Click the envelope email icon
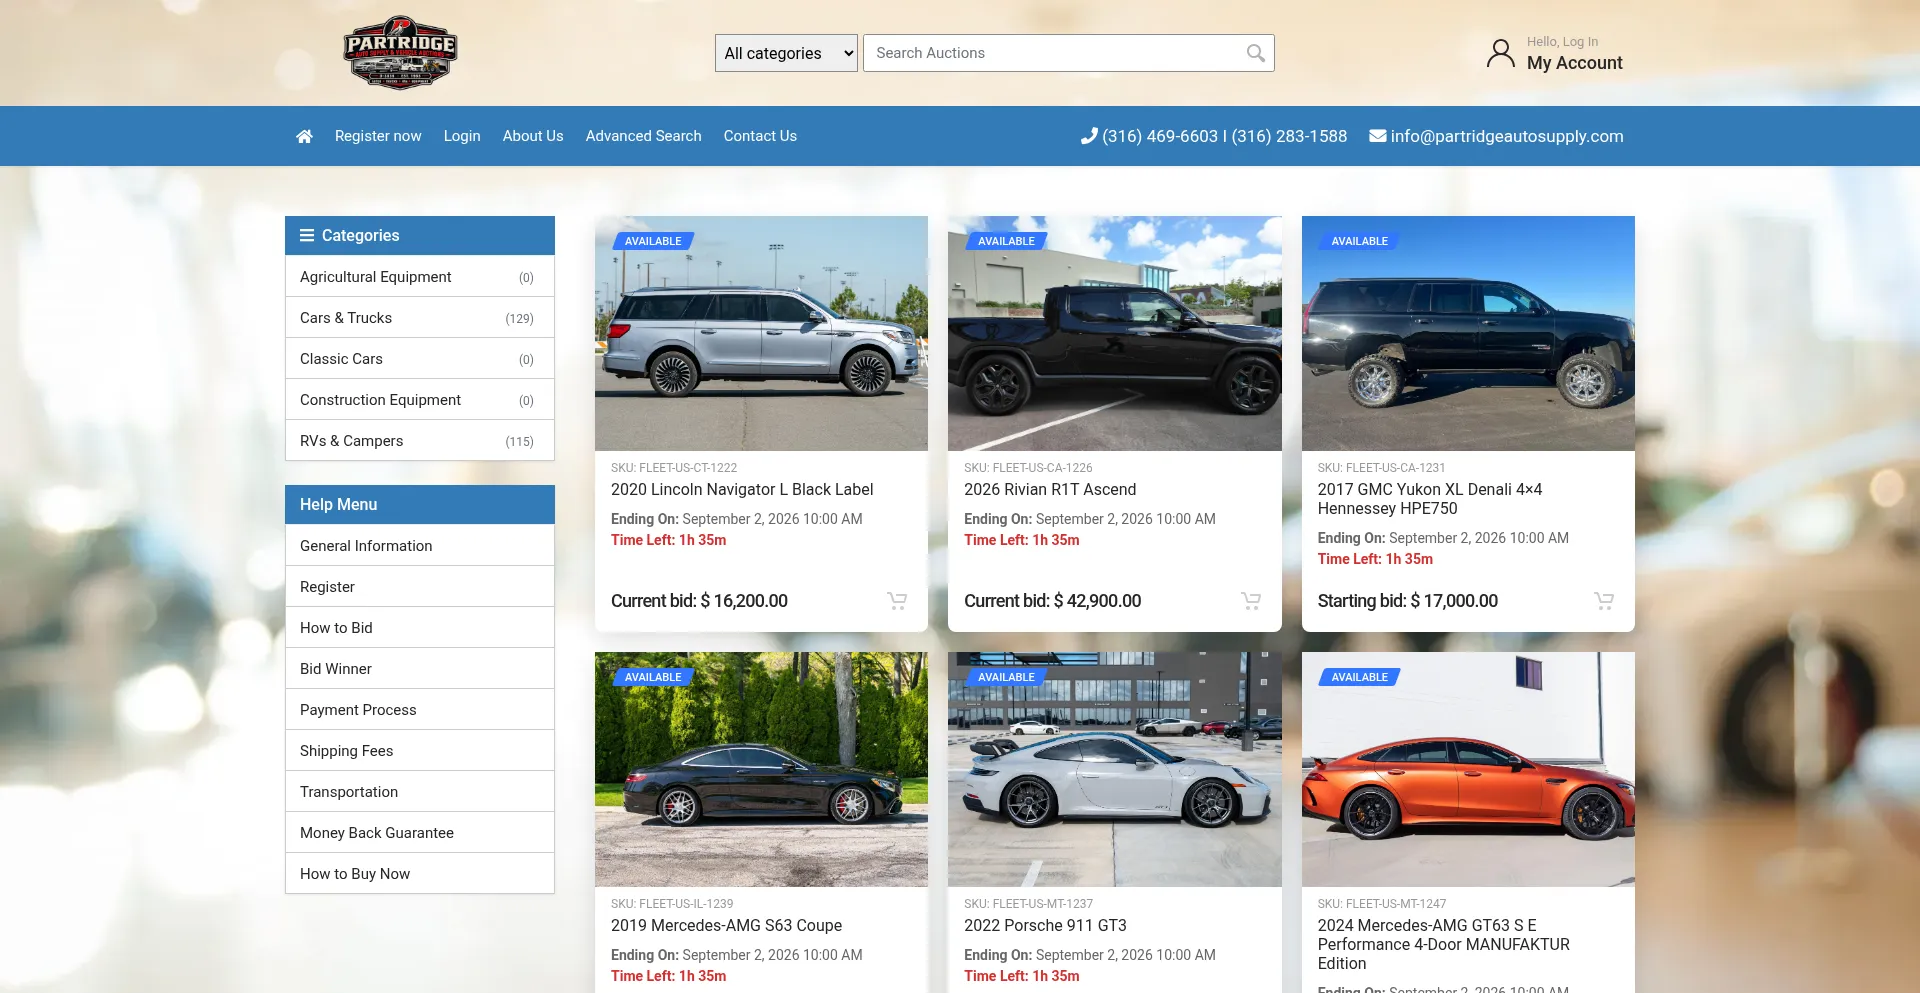The width and height of the screenshot is (1920, 993). [x=1377, y=136]
